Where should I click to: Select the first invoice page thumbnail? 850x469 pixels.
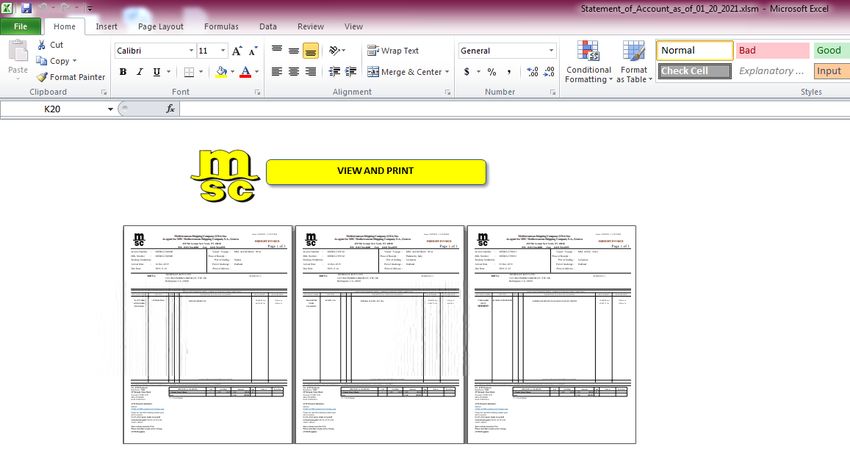click(x=208, y=335)
